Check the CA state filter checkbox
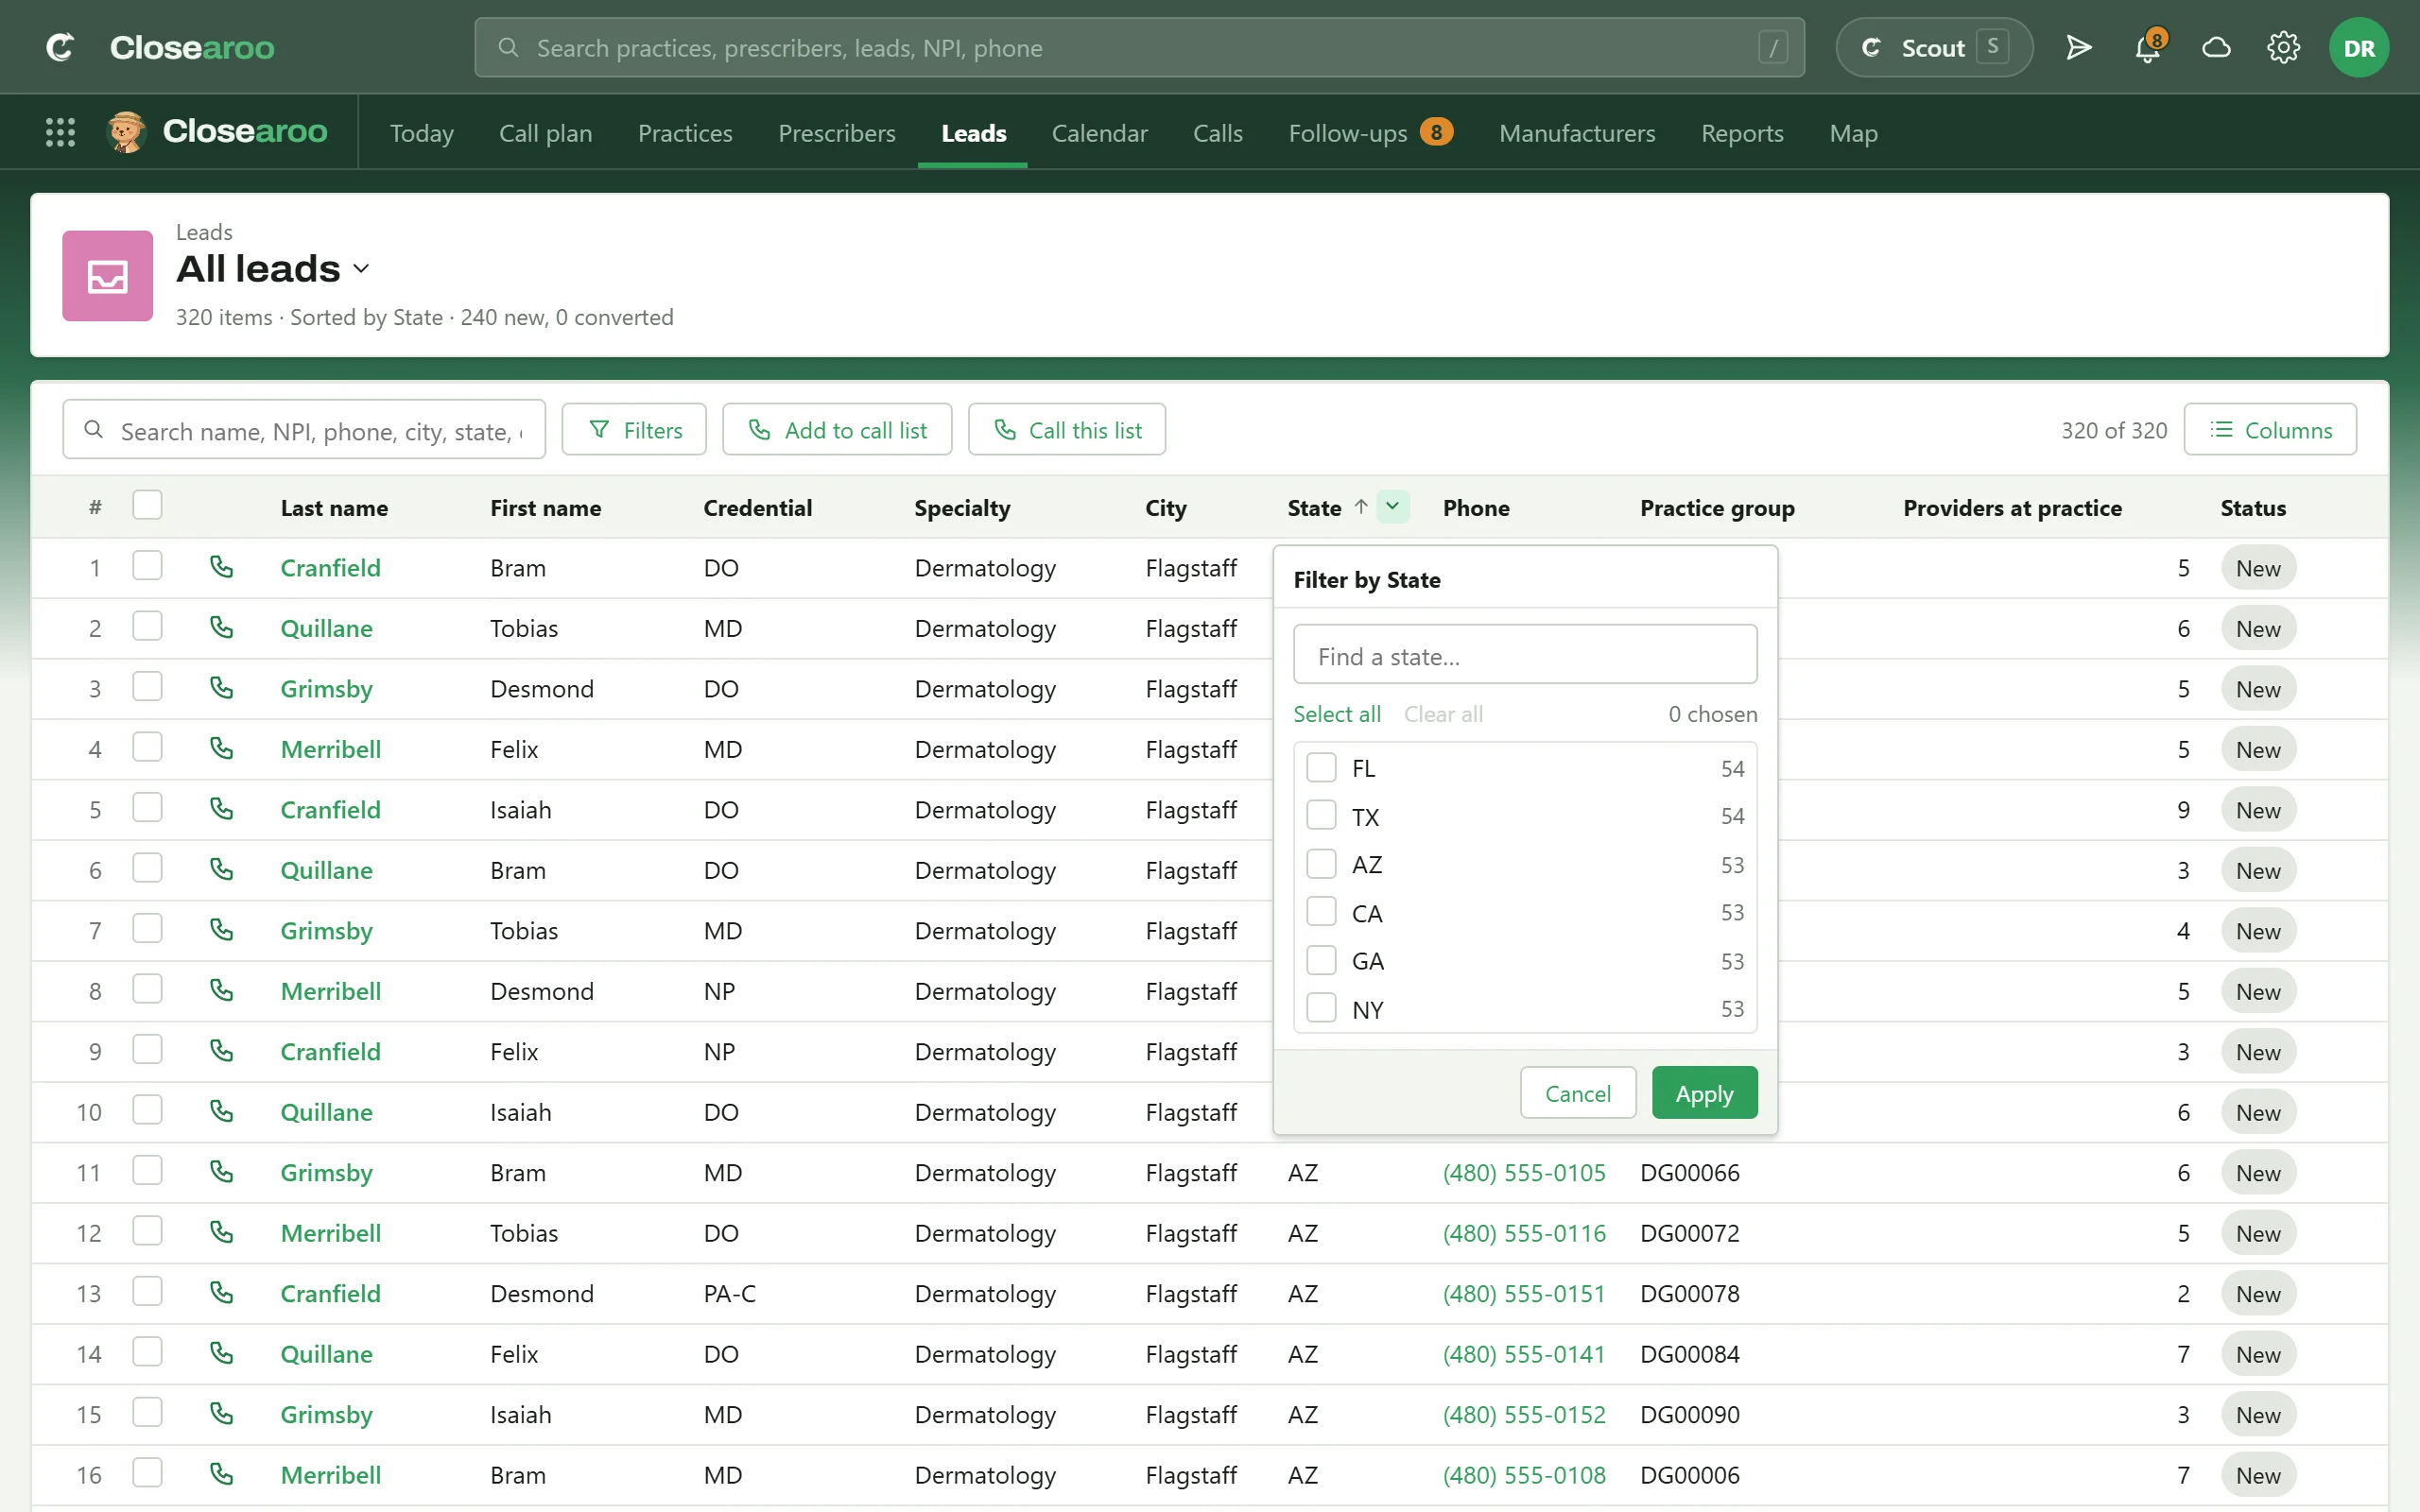Screen dimensions: 2420x1512 point(1321,912)
